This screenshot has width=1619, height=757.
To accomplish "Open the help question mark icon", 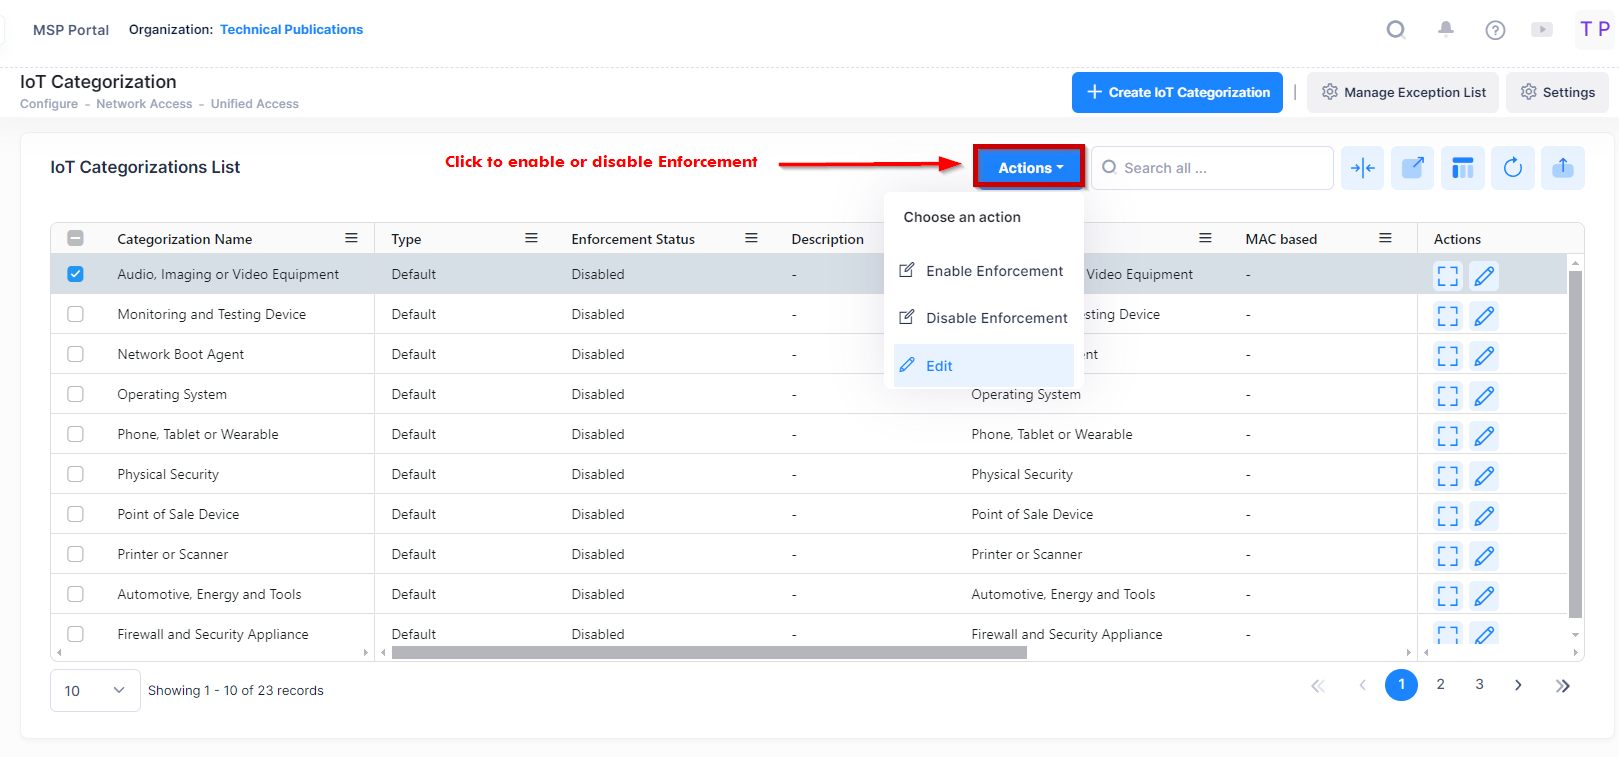I will click(x=1495, y=30).
